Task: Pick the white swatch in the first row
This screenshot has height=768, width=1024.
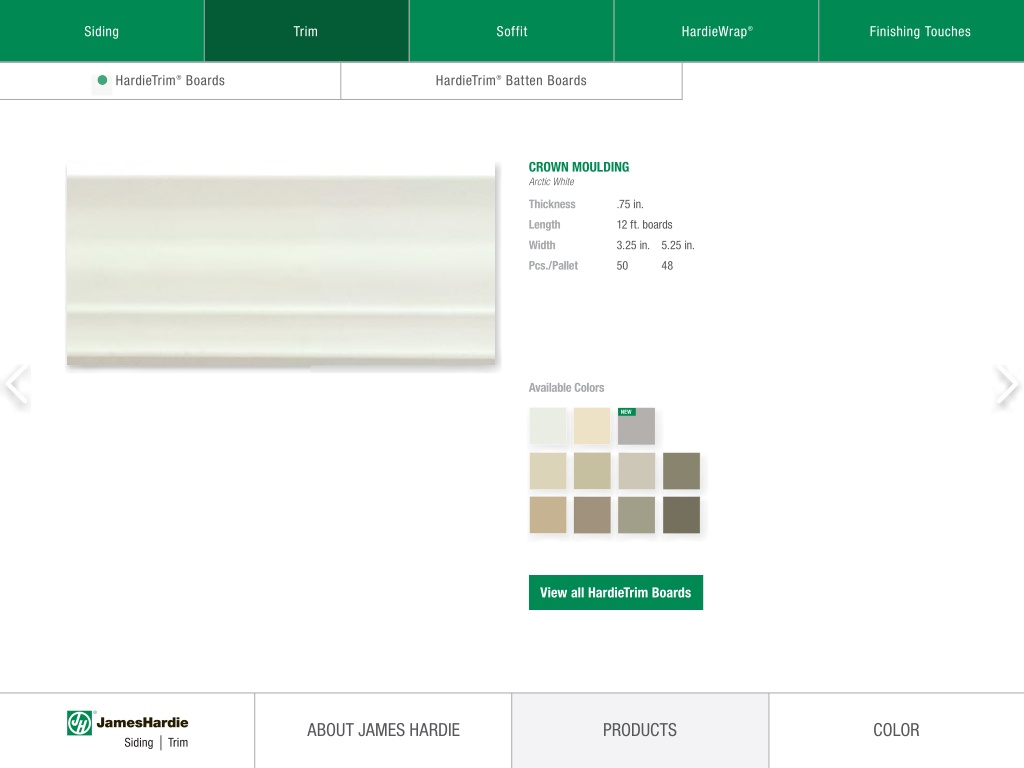Action: click(x=548, y=426)
